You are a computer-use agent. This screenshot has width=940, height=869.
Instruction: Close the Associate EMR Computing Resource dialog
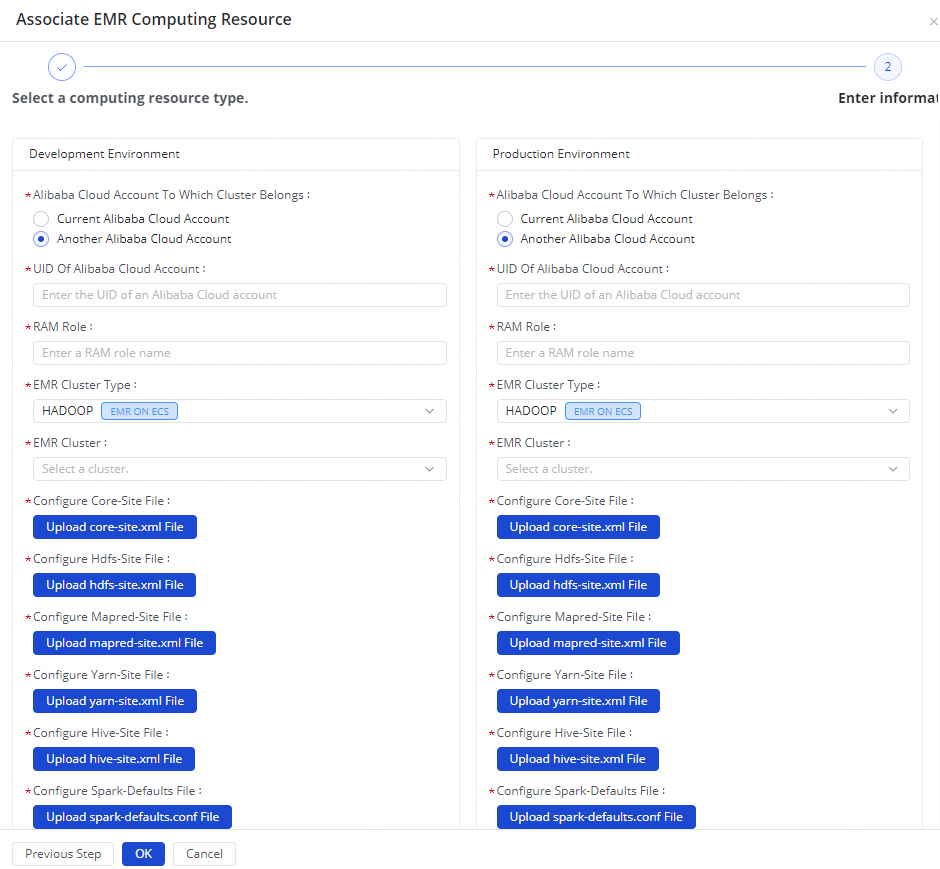pyautogui.click(x=933, y=22)
